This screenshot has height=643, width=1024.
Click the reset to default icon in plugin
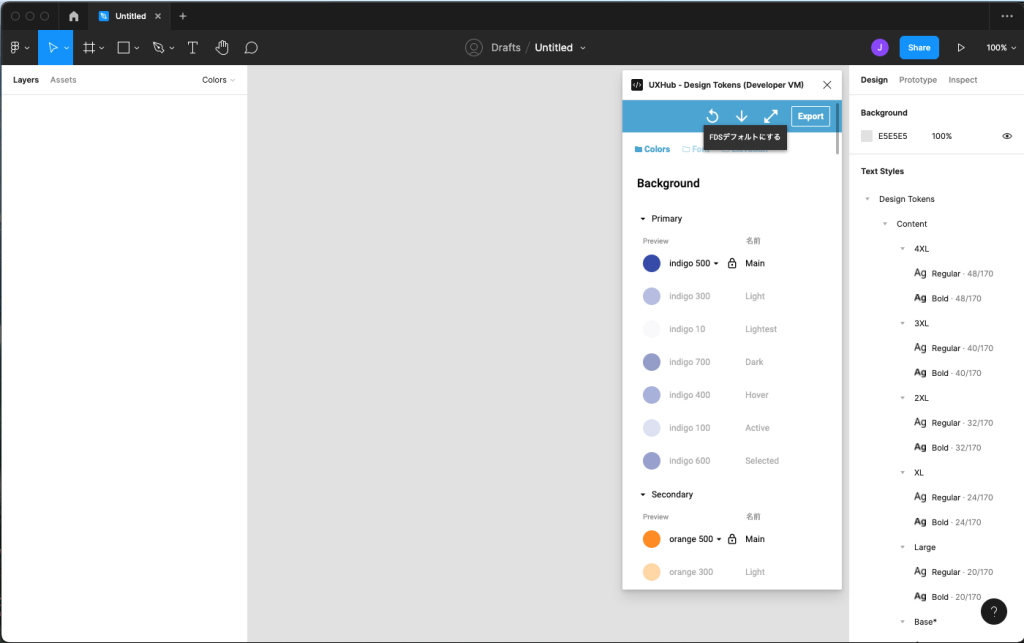coord(712,116)
